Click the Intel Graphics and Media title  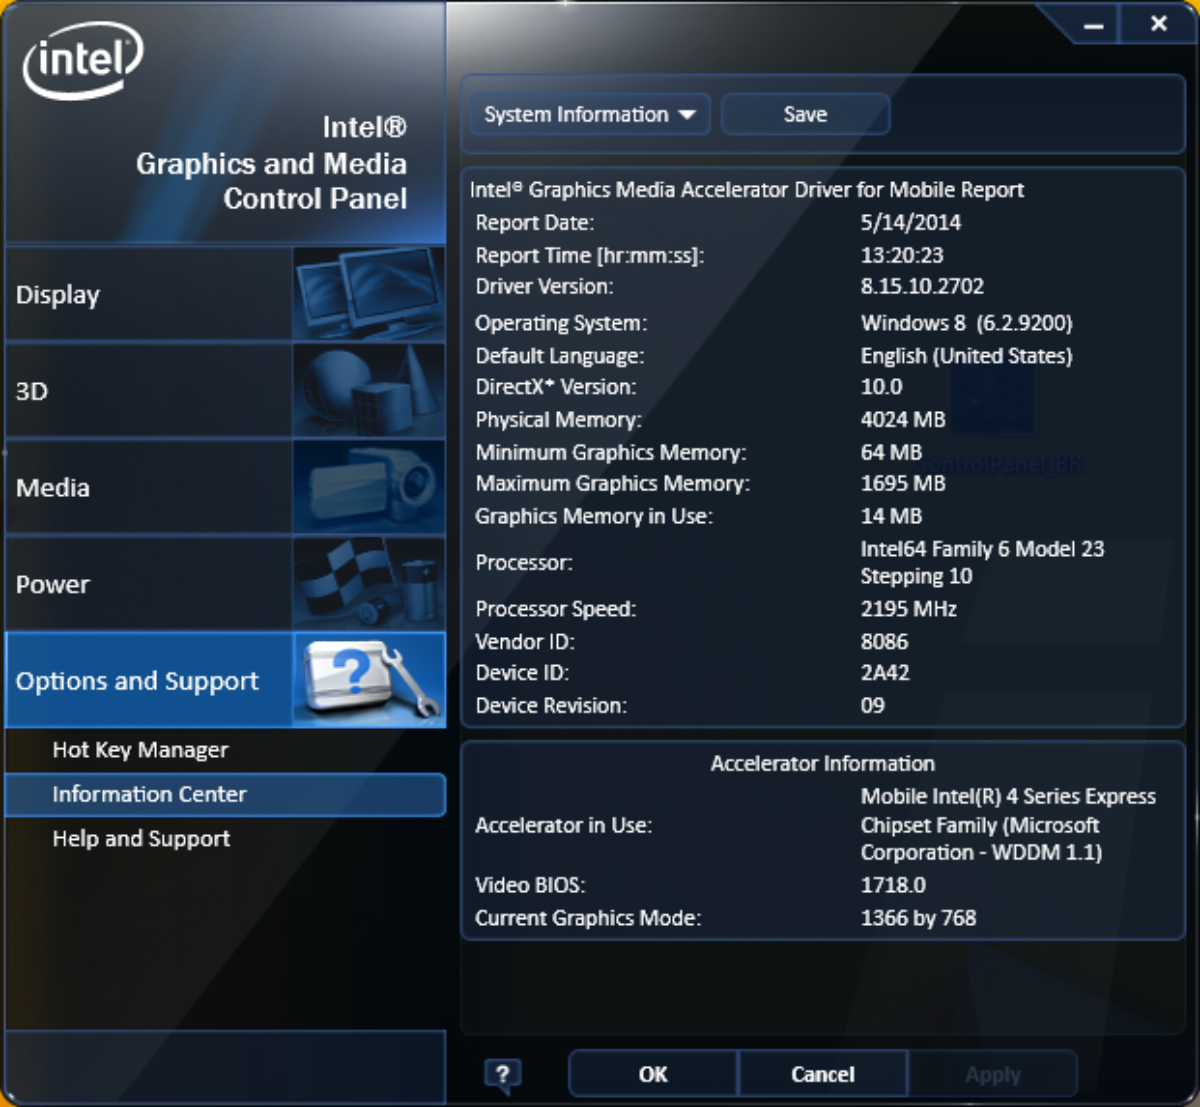[271, 163]
